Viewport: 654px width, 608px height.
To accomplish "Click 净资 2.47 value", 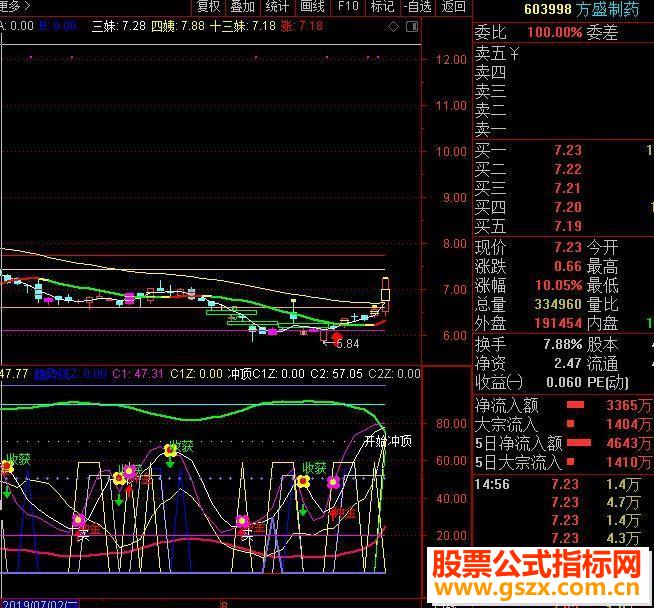I will (x=568, y=363).
